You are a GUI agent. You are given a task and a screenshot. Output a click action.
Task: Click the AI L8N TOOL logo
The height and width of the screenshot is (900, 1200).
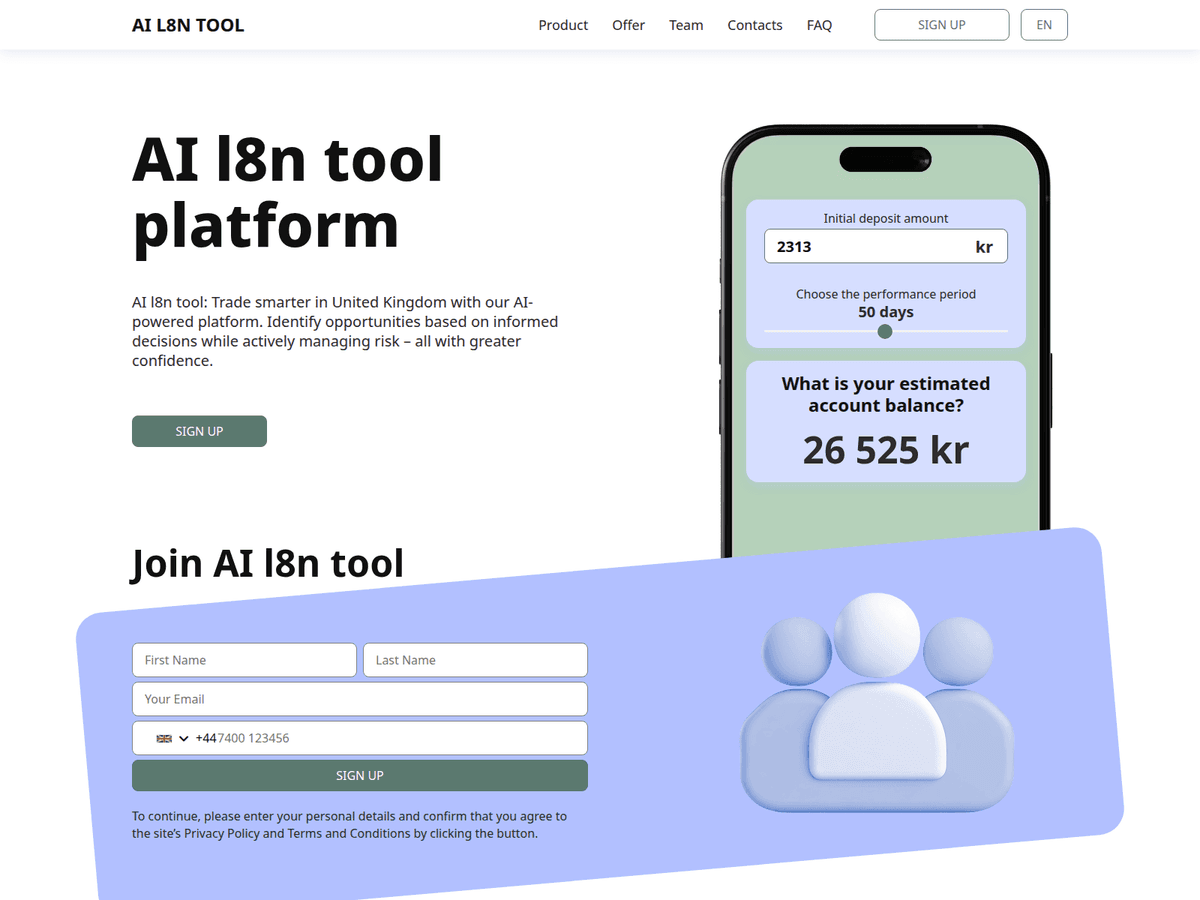pyautogui.click(x=188, y=25)
